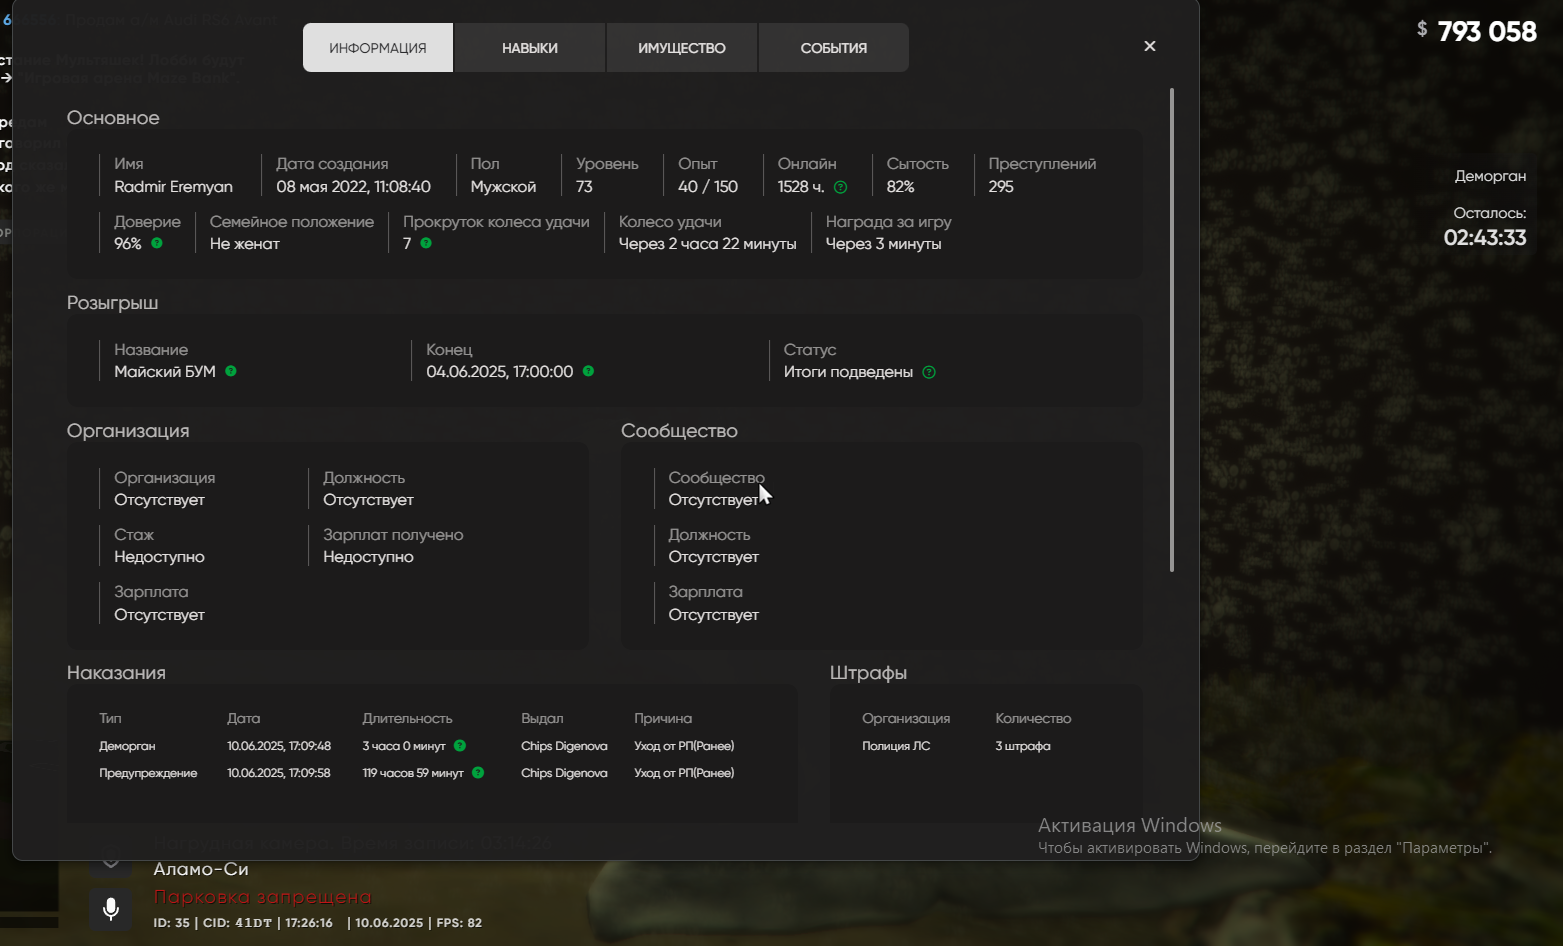The height and width of the screenshot is (946, 1563).
Task: Toggle the microphone icon at the bottom left
Action: point(111,909)
